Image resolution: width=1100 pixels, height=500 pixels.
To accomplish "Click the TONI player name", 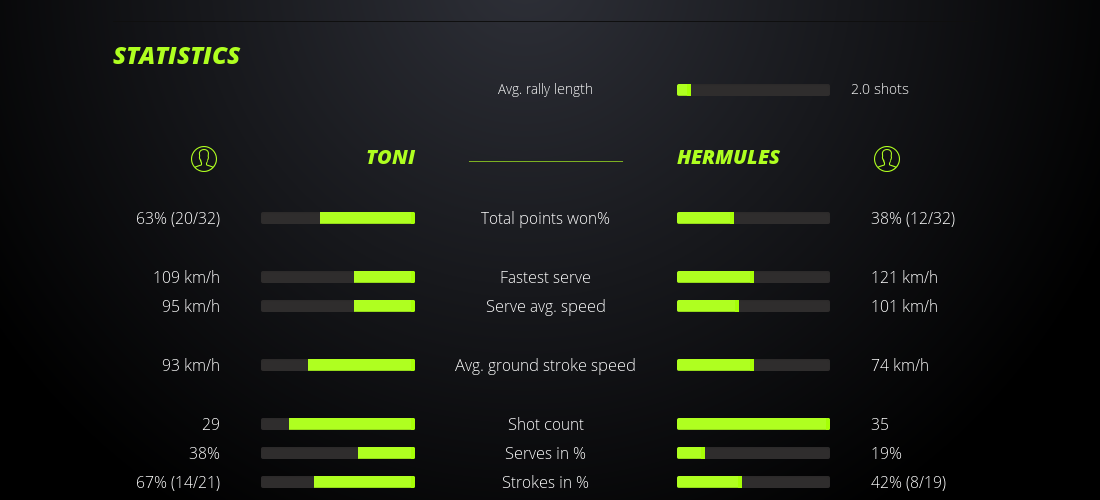I will click(x=390, y=157).
